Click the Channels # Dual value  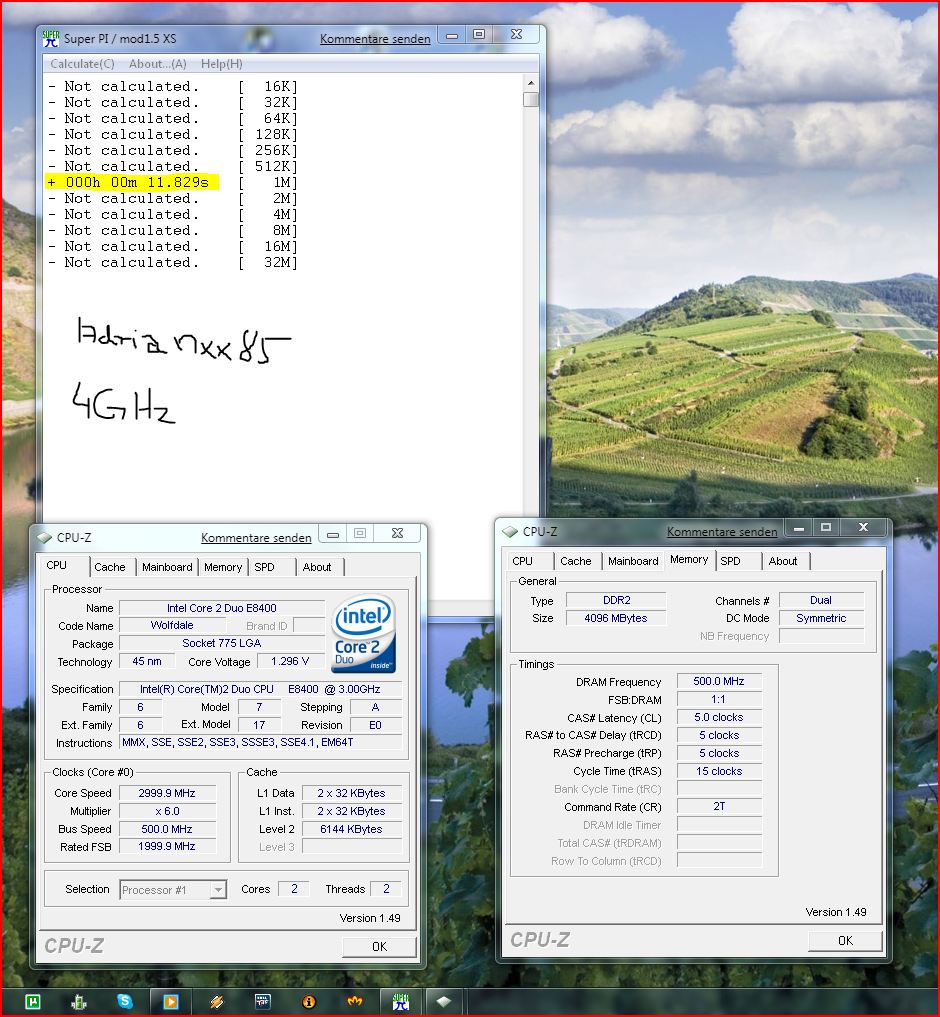click(821, 601)
